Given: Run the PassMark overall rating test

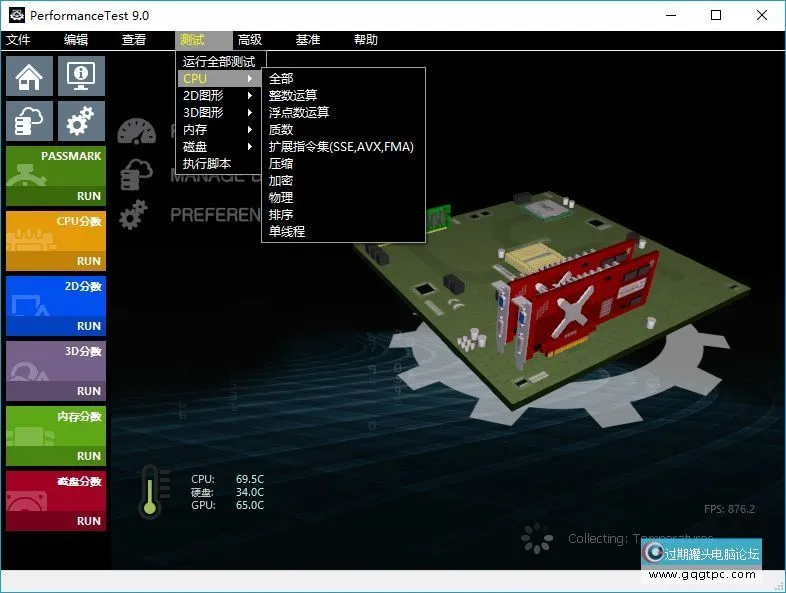Looking at the screenshot, I should point(56,176).
